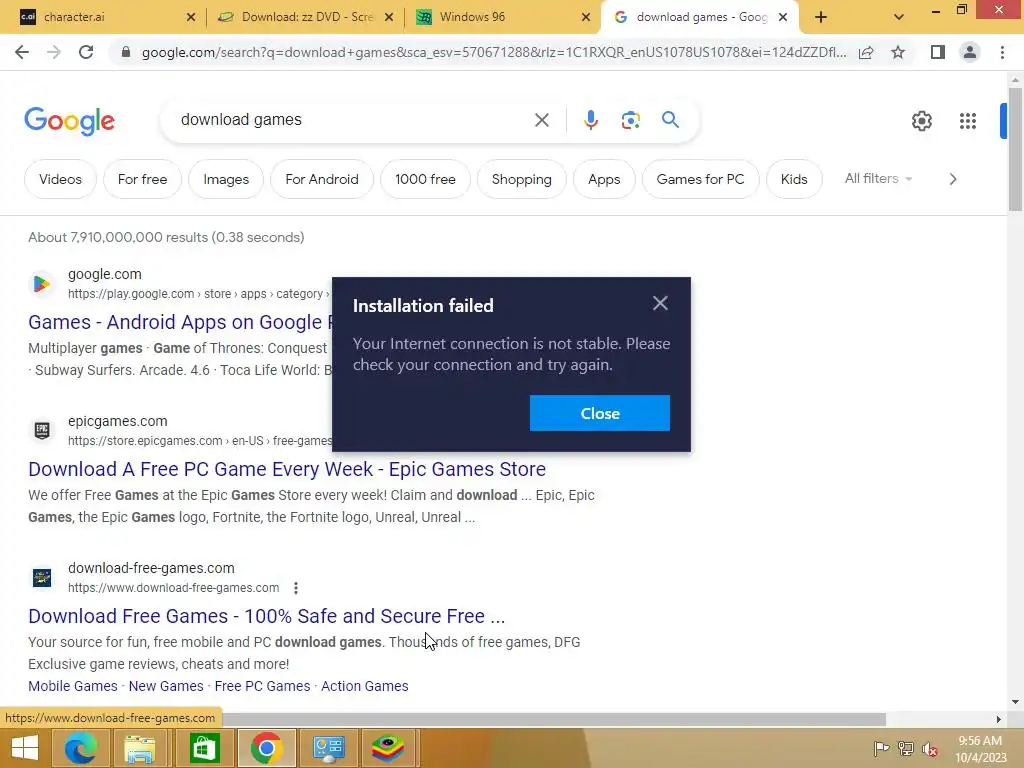
Task: Open Epic Games Store free game result
Action: click(287, 469)
